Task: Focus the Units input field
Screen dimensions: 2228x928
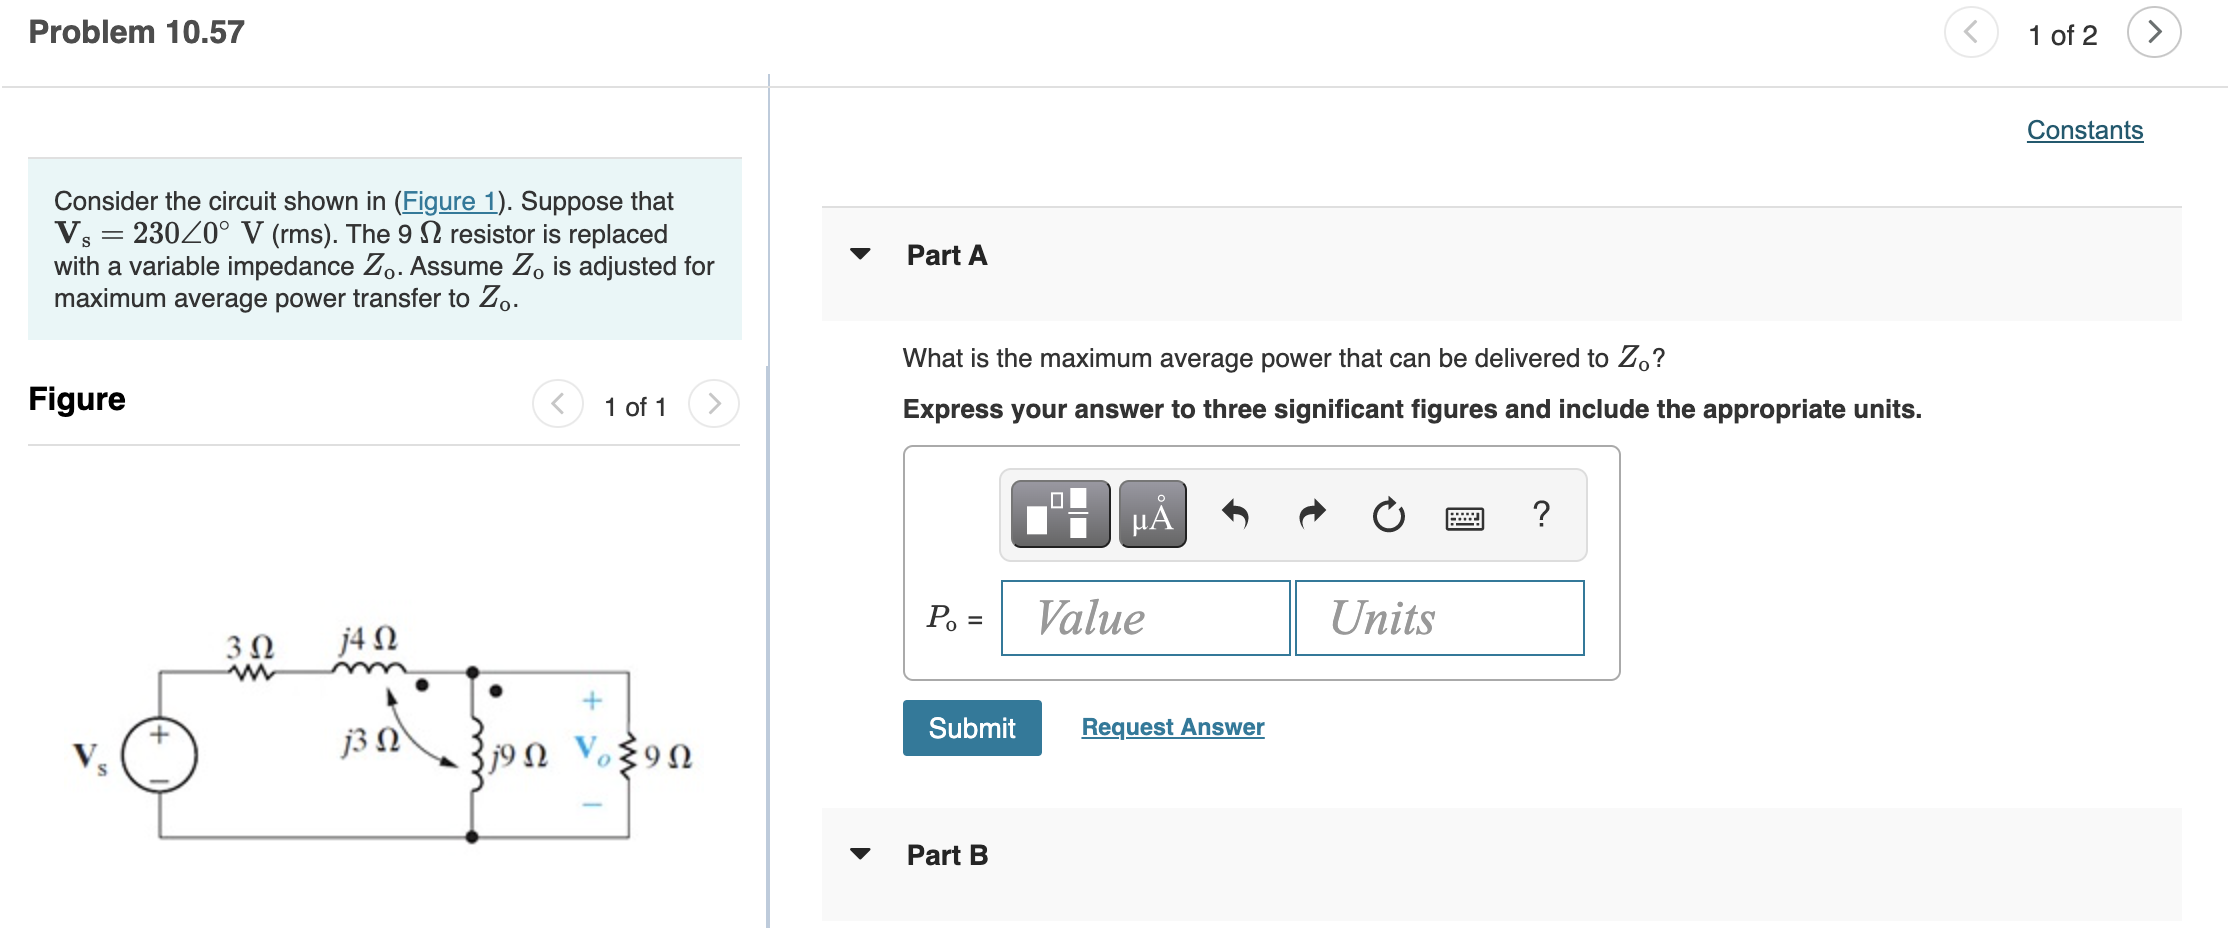Action: [1440, 618]
